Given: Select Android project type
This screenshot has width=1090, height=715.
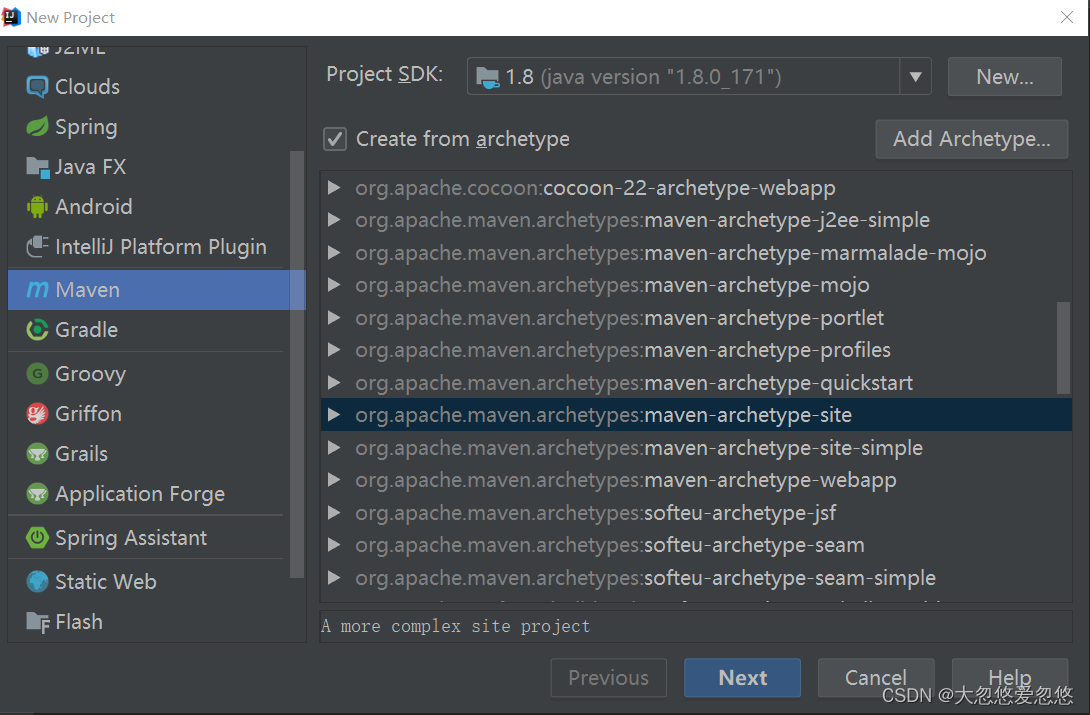Looking at the screenshot, I should pos(149,206).
